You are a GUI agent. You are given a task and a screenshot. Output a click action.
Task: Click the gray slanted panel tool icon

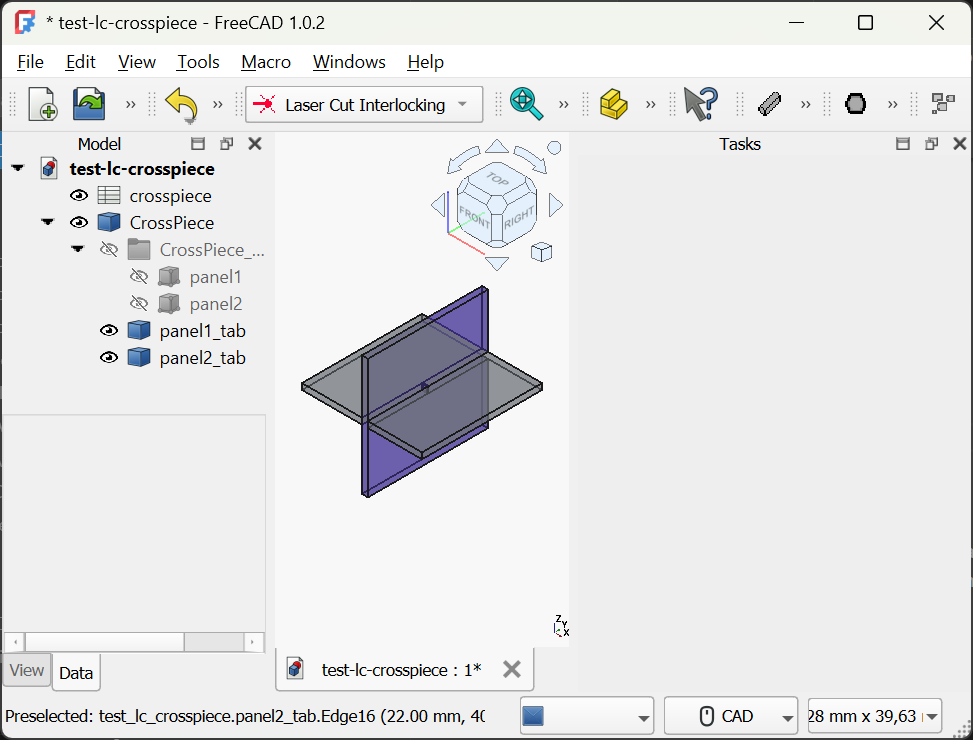tap(769, 104)
